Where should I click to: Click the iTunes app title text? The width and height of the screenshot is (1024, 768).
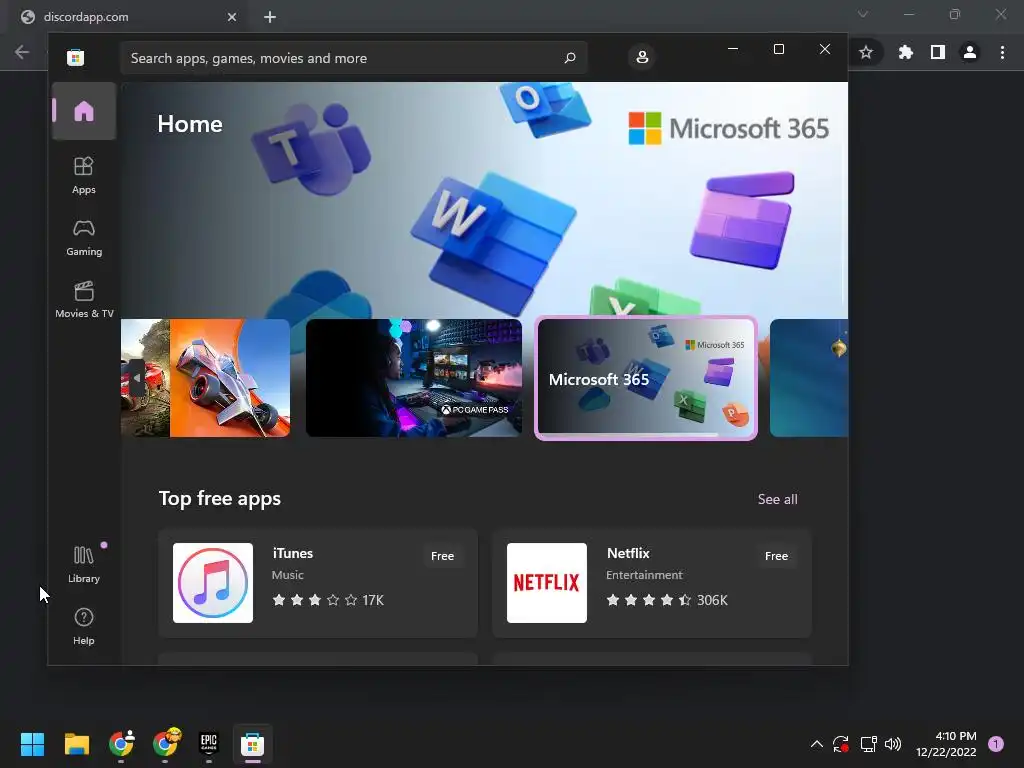[293, 553]
